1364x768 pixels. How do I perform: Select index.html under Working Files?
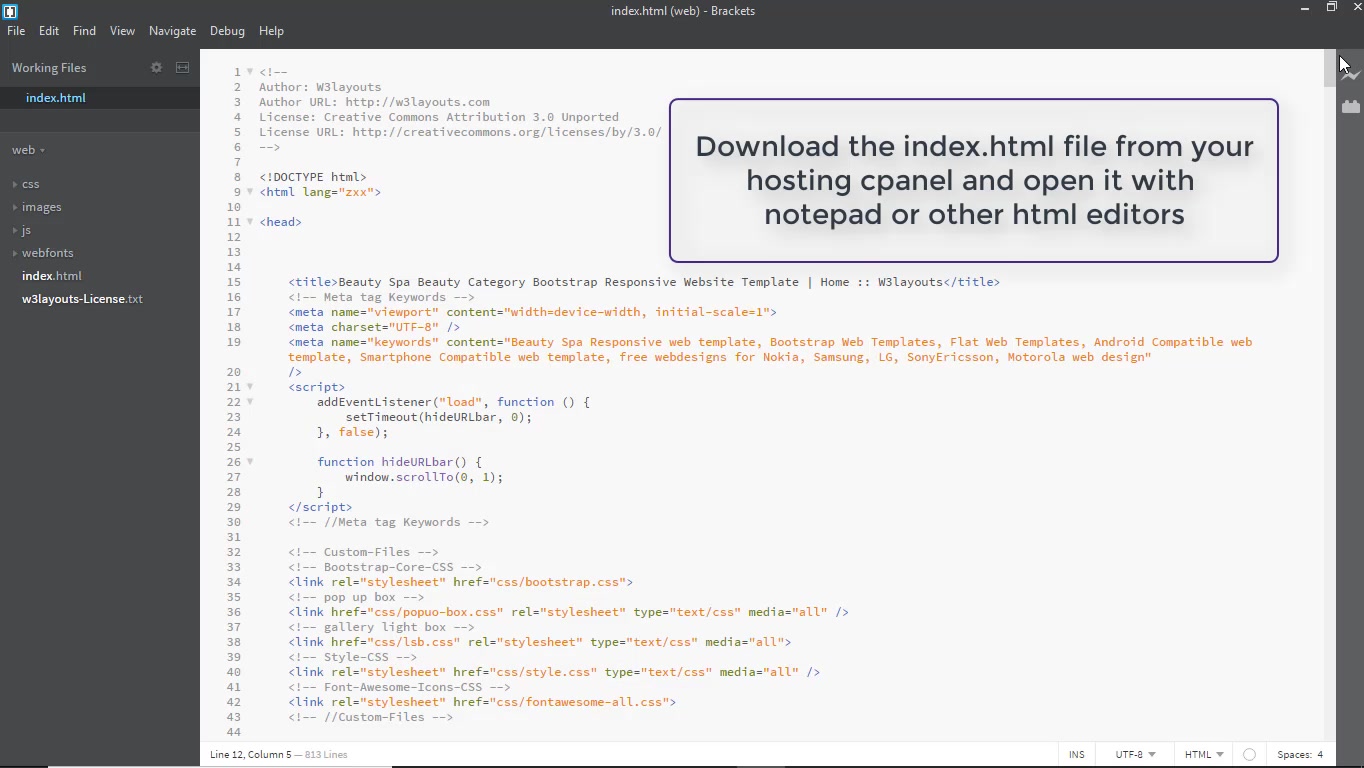coord(56,97)
